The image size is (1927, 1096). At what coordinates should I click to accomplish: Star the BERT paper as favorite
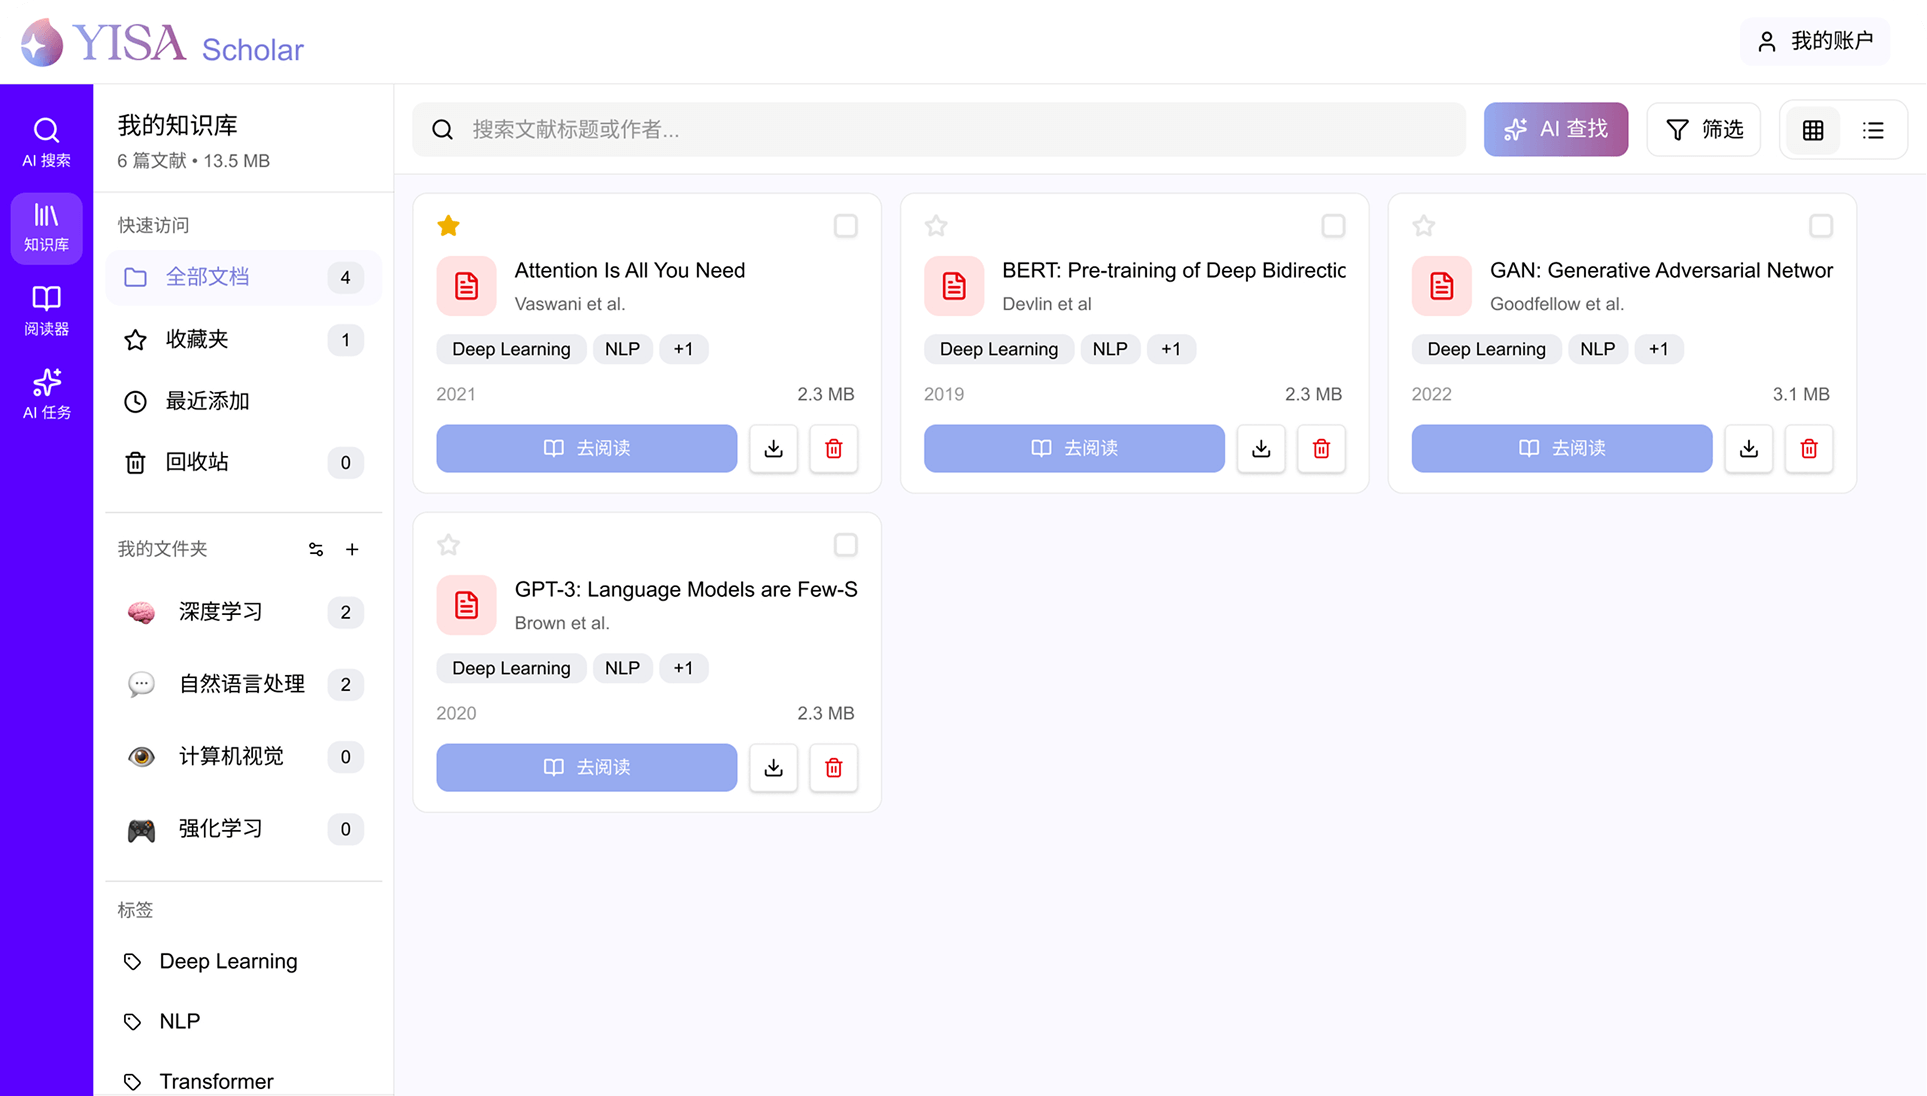click(936, 226)
